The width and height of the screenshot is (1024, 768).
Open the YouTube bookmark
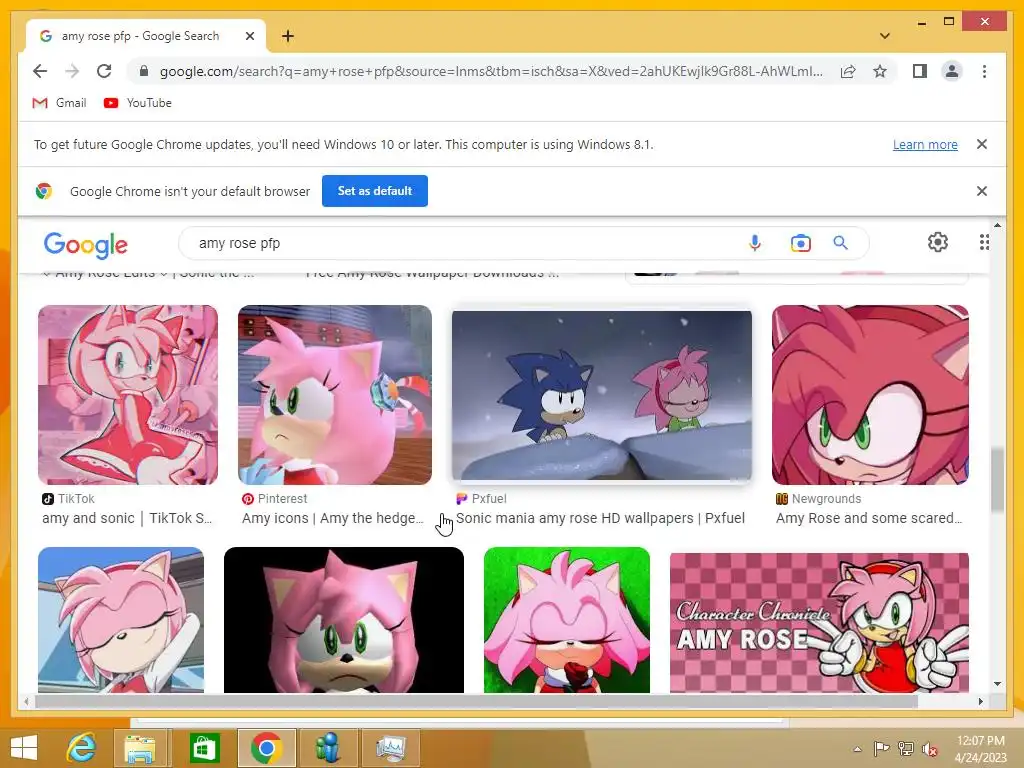[138, 103]
